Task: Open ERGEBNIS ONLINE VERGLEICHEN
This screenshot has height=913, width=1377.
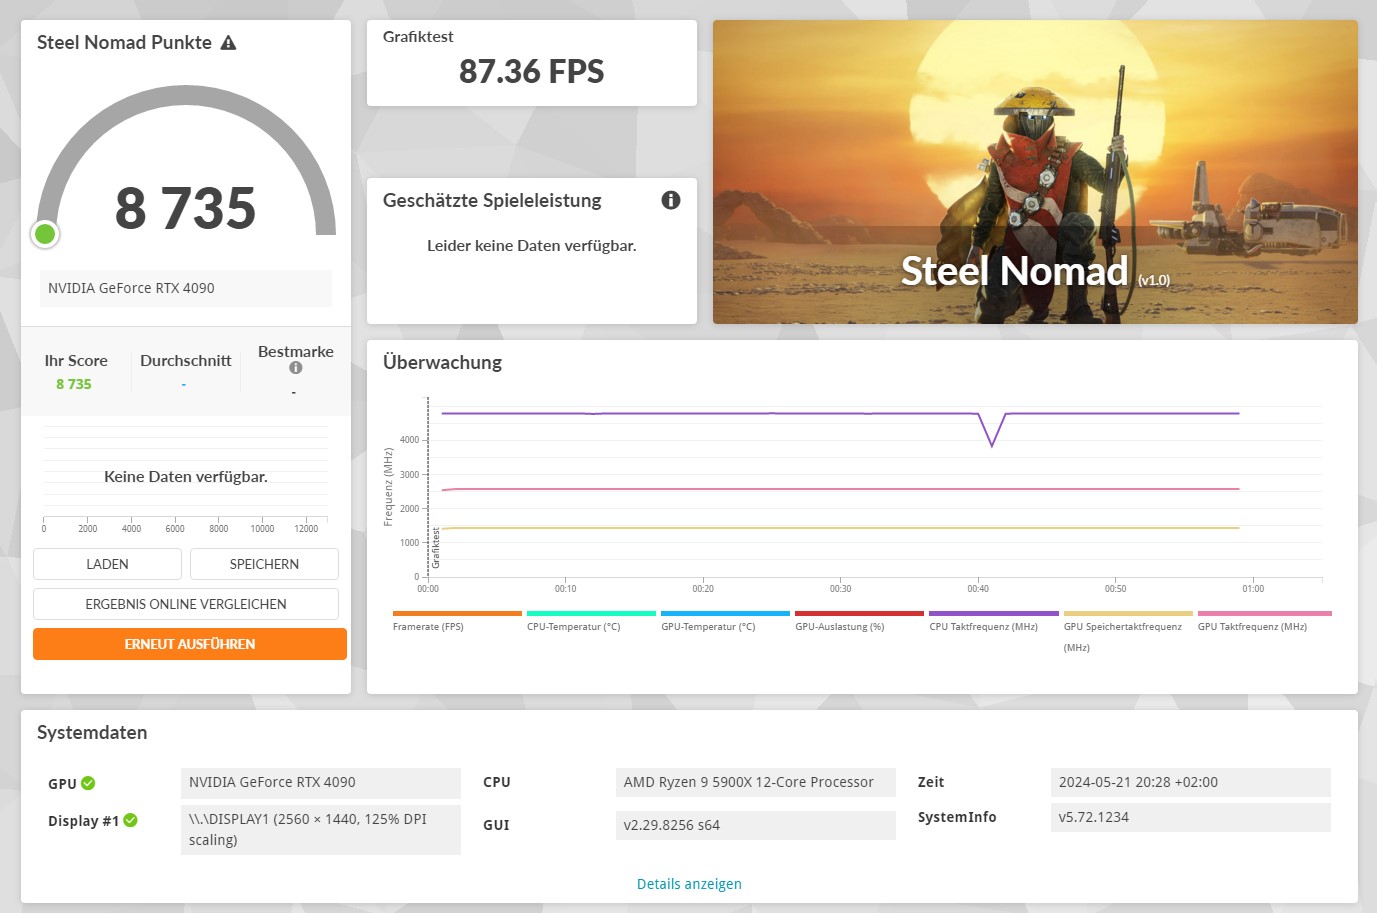Action: pos(186,604)
